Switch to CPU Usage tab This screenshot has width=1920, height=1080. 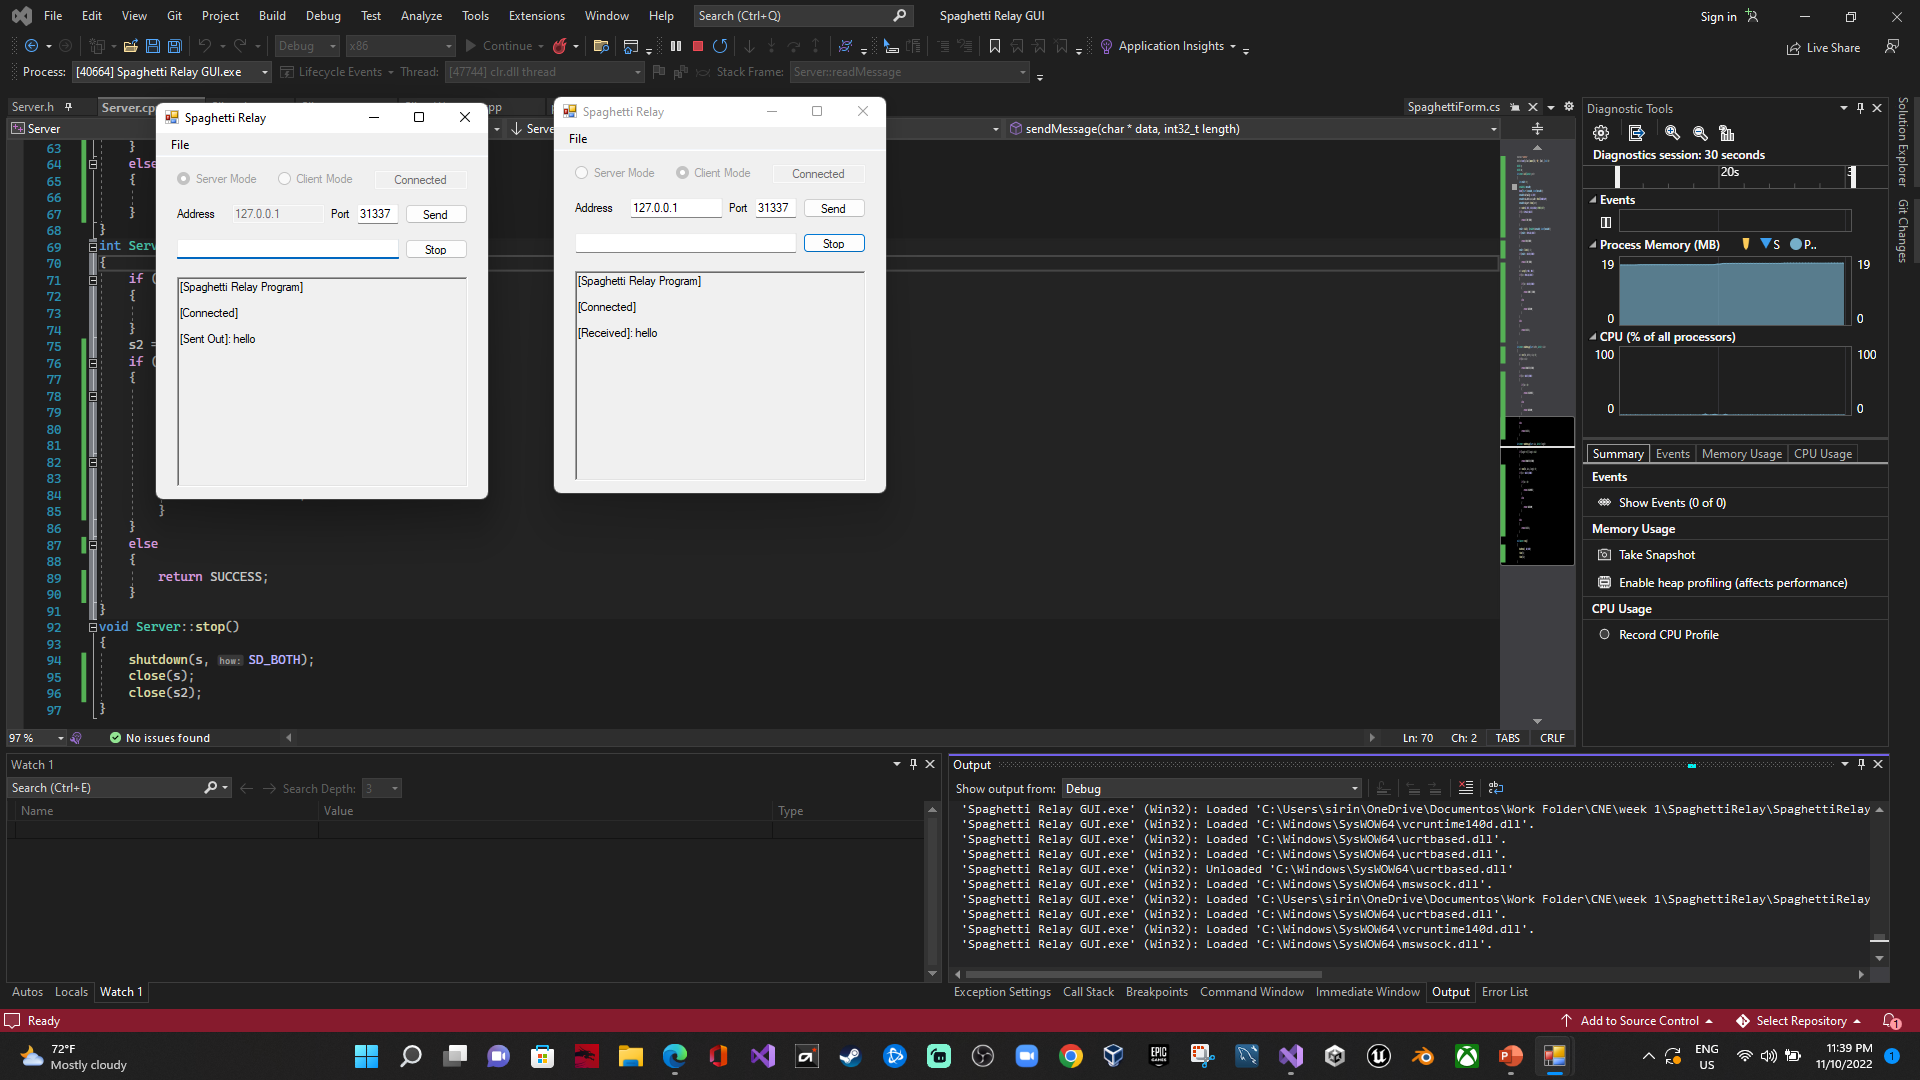[1822, 454]
